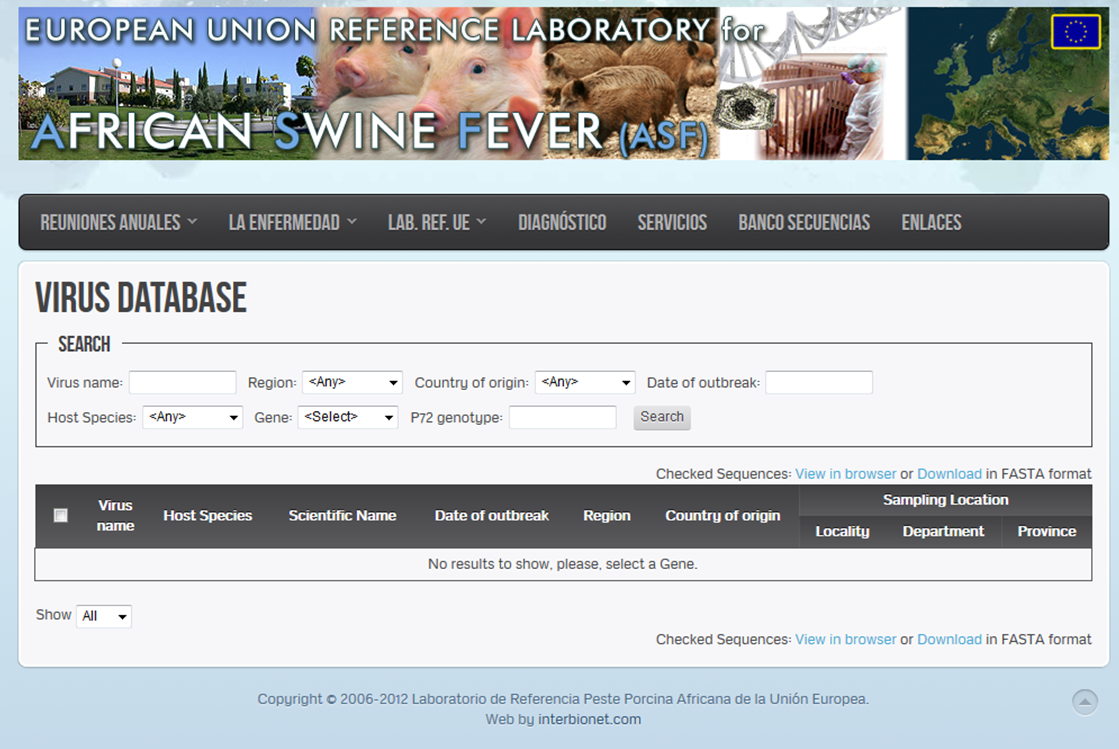The height and width of the screenshot is (749, 1119).
Task: Open the Show All rows dropdown
Action: tap(104, 617)
